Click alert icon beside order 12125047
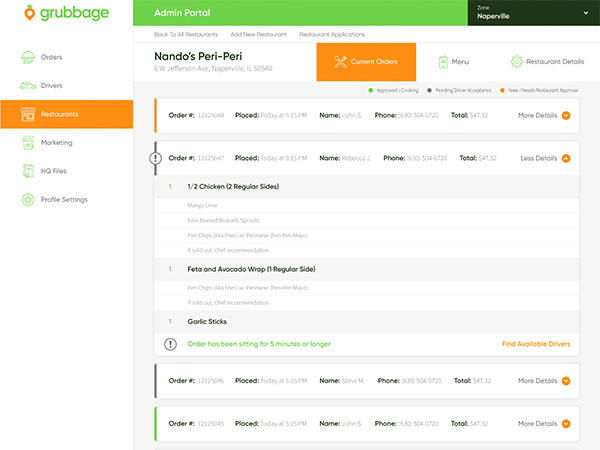The height and width of the screenshot is (450, 600). (x=155, y=158)
